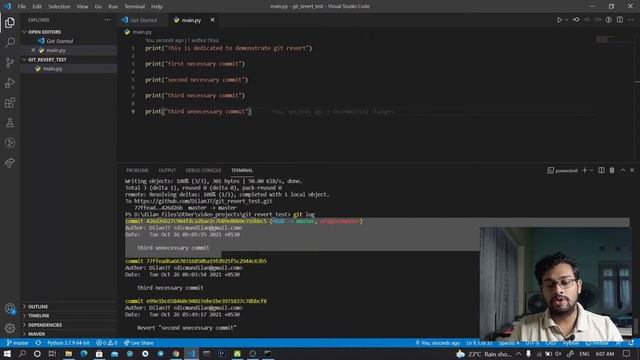Open Windows Start menu
Screen dimensions: 640x360
(x=7, y=353)
